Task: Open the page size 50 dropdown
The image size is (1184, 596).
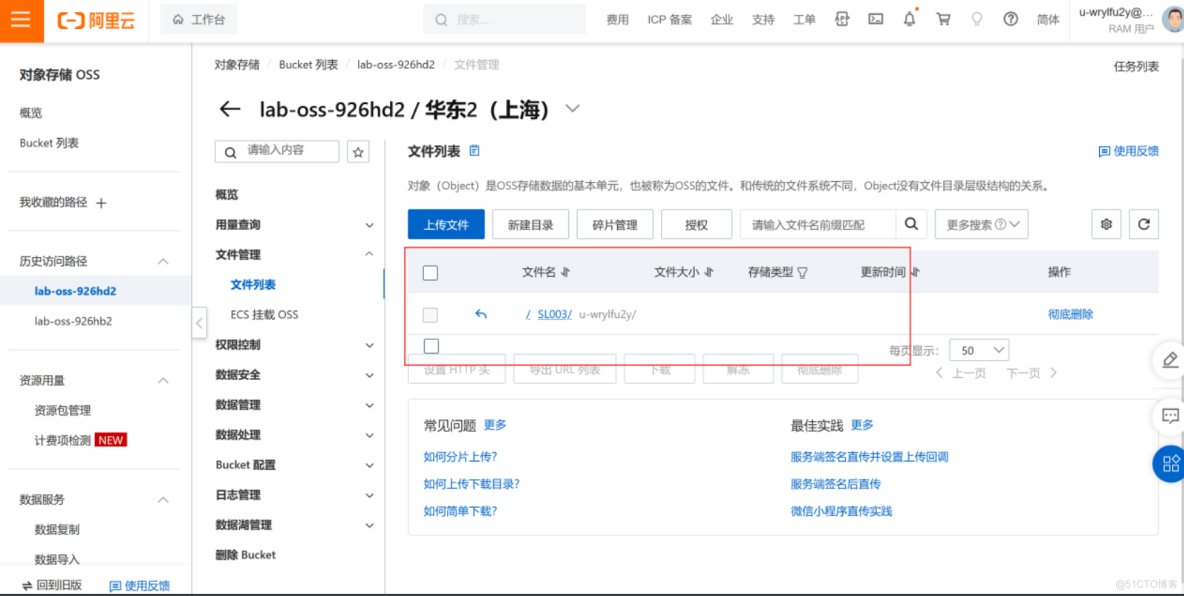Action: (x=979, y=351)
